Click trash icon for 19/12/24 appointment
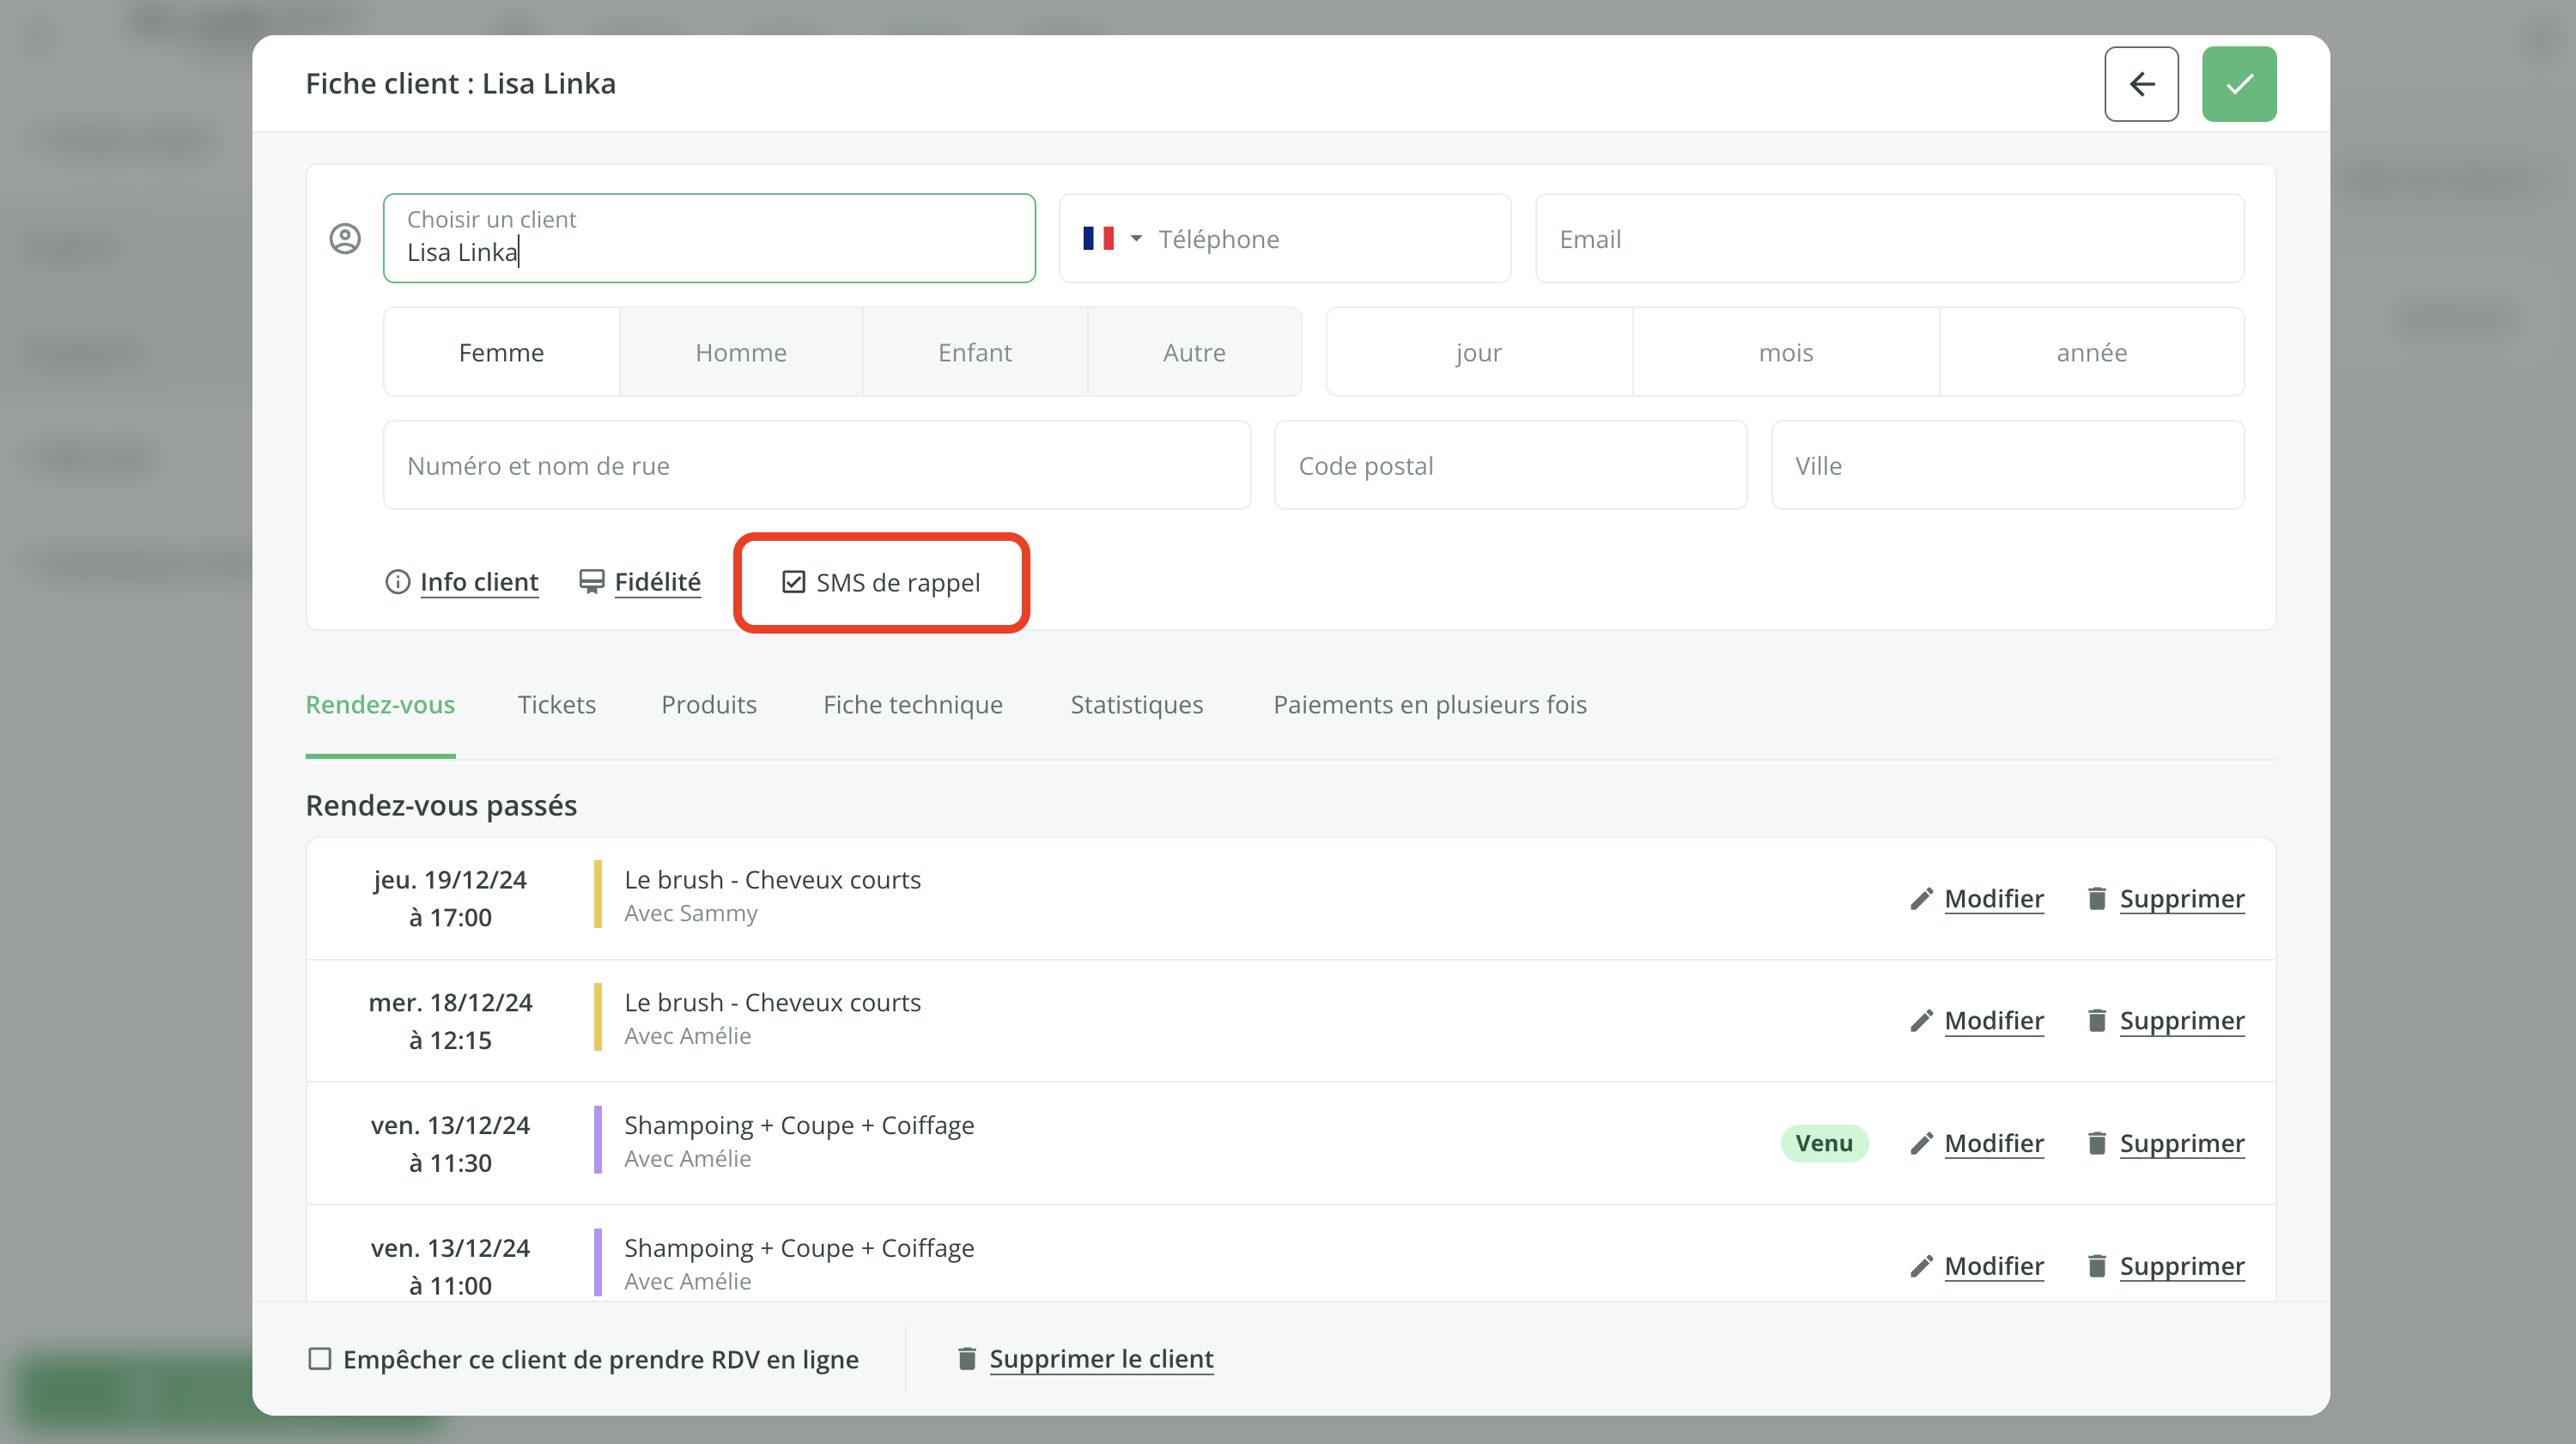 [x=2097, y=898]
